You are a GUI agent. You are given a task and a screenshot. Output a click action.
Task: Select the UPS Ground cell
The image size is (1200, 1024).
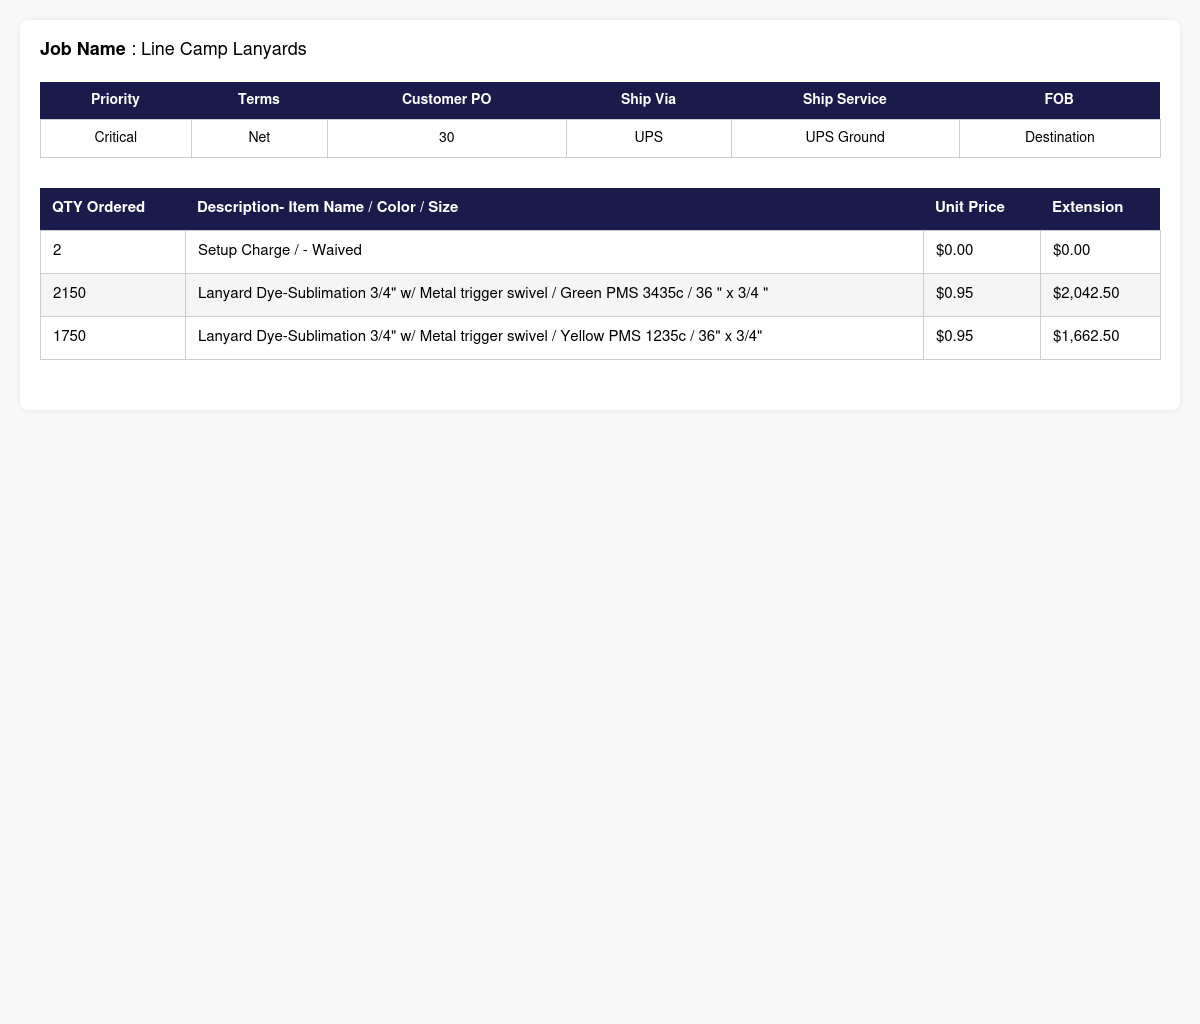(845, 138)
